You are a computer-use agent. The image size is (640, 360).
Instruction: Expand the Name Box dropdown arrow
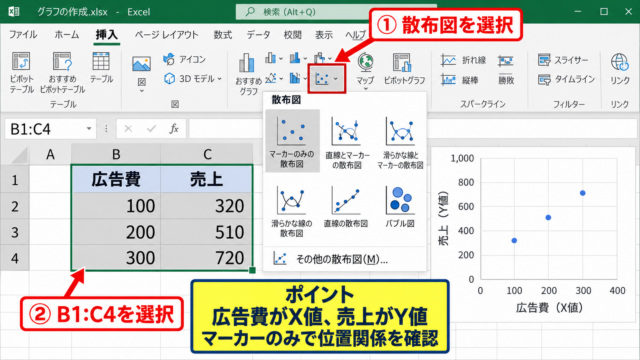pos(89,129)
